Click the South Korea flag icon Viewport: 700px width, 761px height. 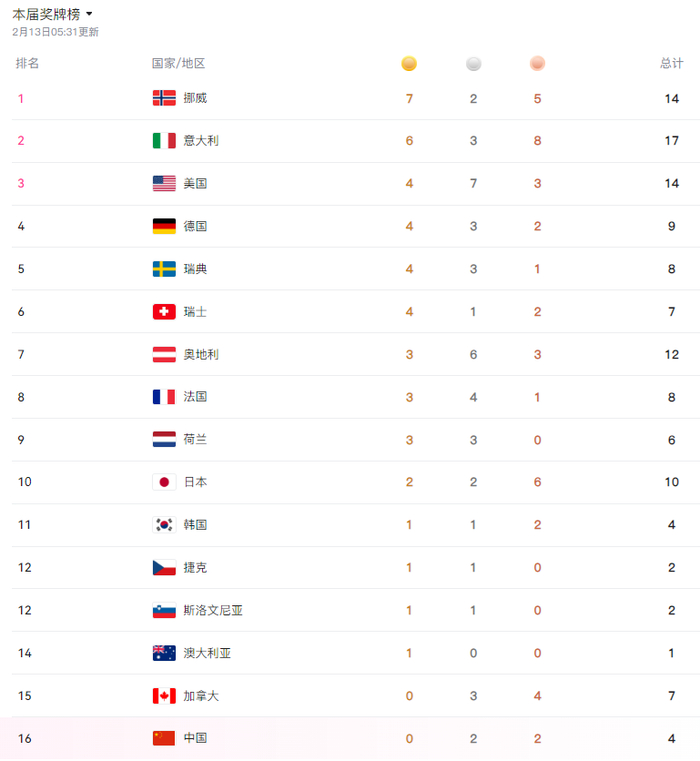coord(164,525)
